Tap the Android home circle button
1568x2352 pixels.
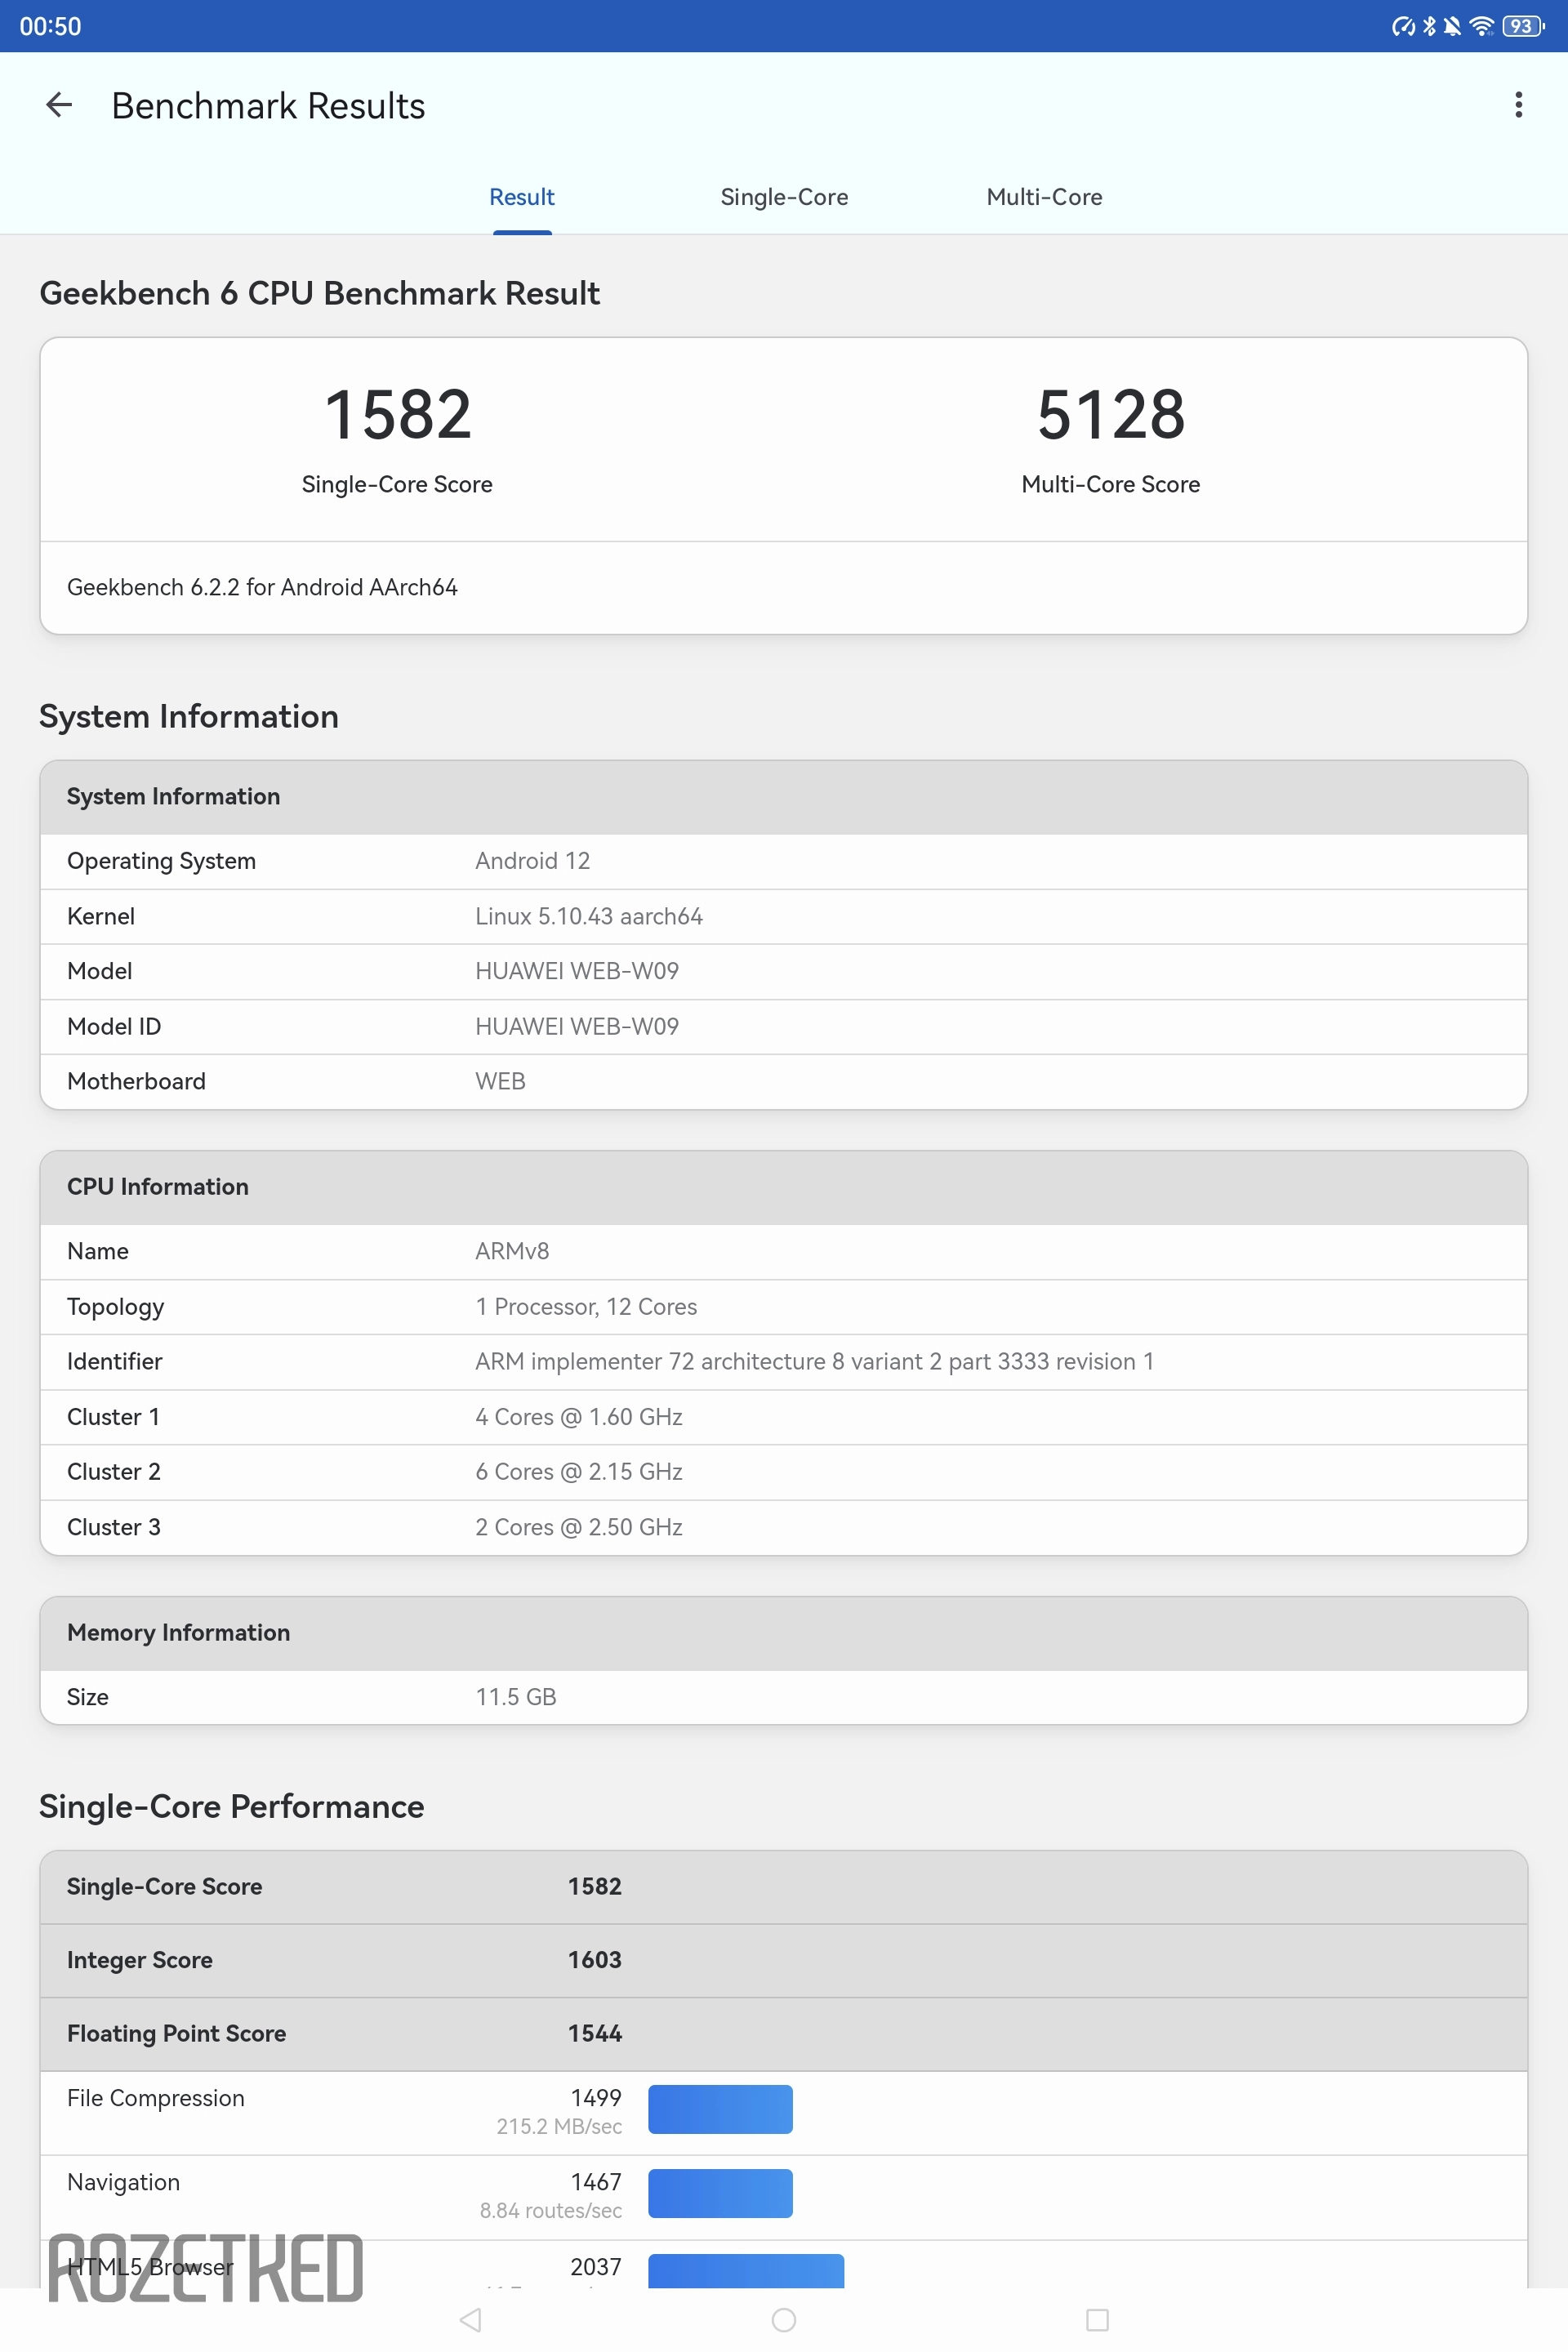pos(784,2319)
